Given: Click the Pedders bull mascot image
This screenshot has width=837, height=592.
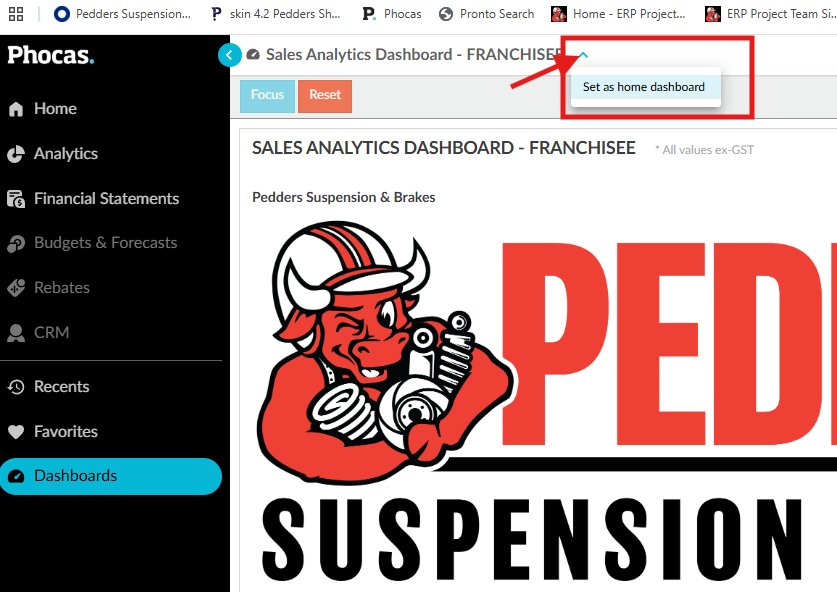Looking at the screenshot, I should point(384,352).
